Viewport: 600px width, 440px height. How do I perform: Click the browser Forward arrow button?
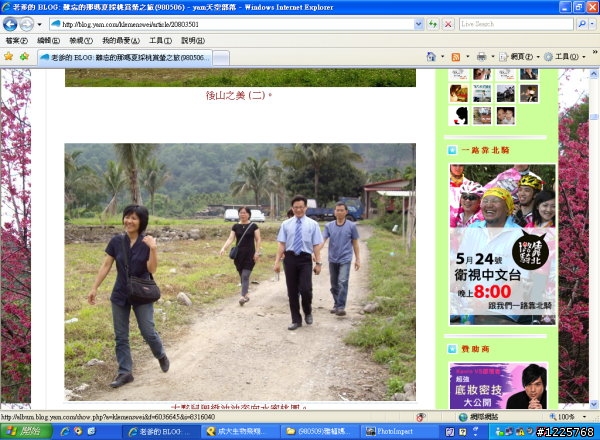click(26, 24)
